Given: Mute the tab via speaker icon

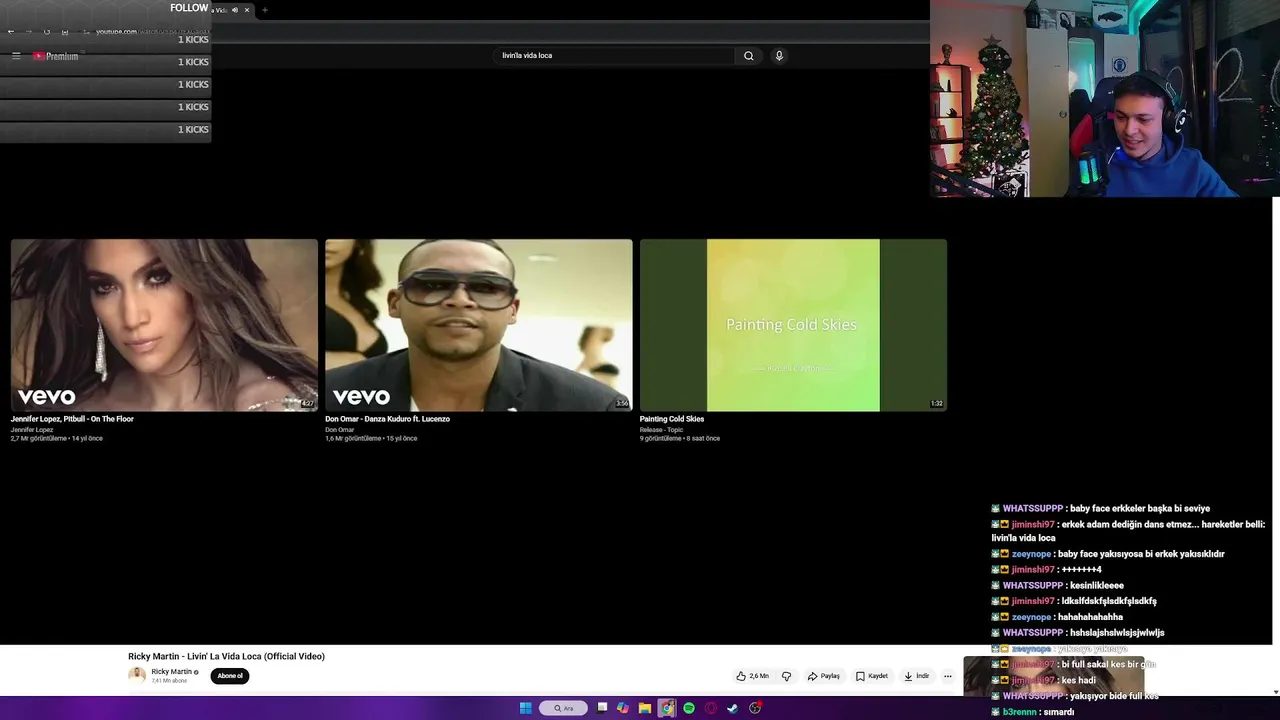Looking at the screenshot, I should click(235, 10).
